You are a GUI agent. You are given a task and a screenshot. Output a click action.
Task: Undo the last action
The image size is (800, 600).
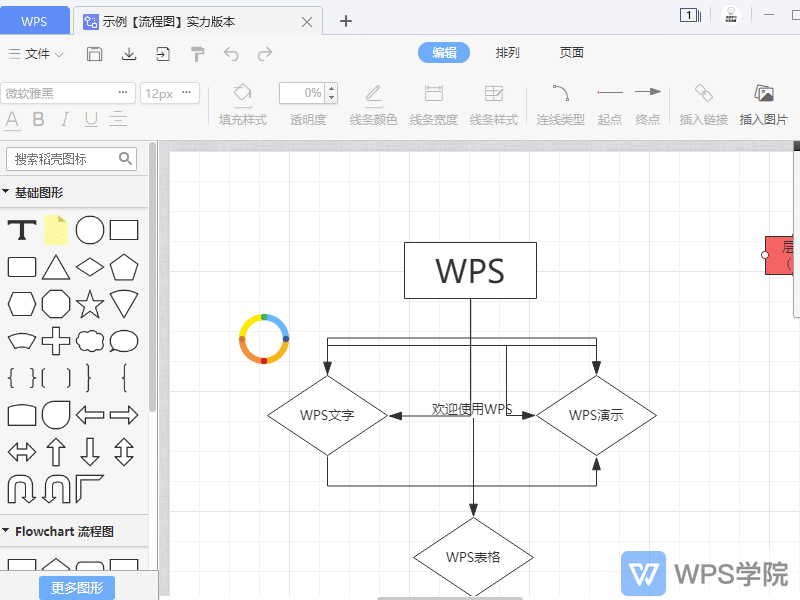231,54
